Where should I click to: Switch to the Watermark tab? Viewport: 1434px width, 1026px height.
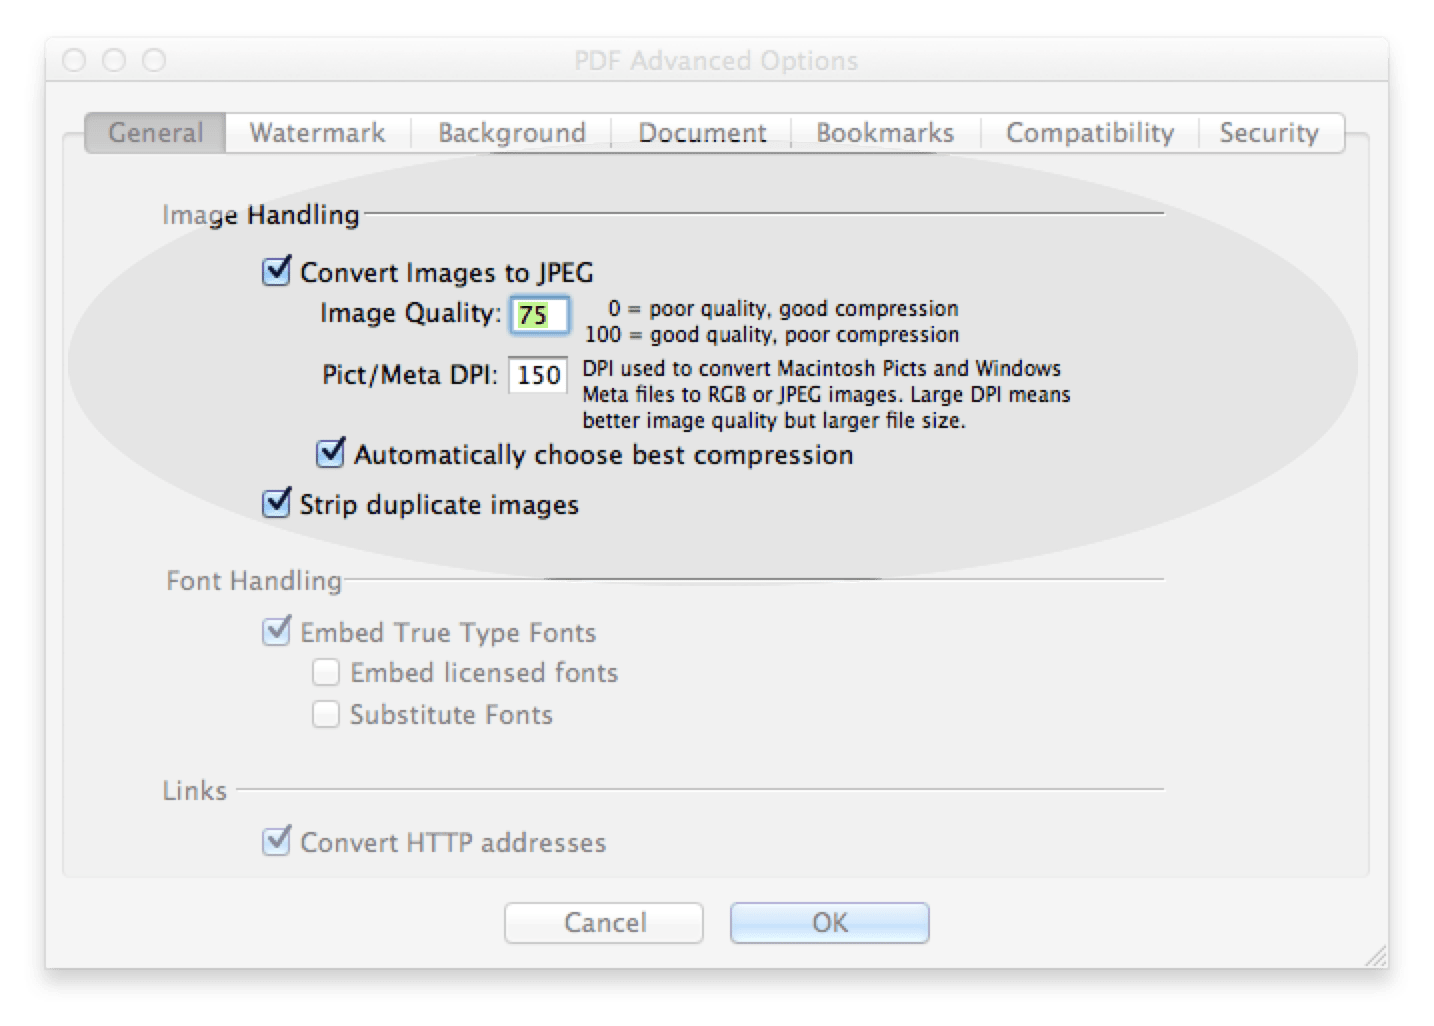[x=318, y=132]
